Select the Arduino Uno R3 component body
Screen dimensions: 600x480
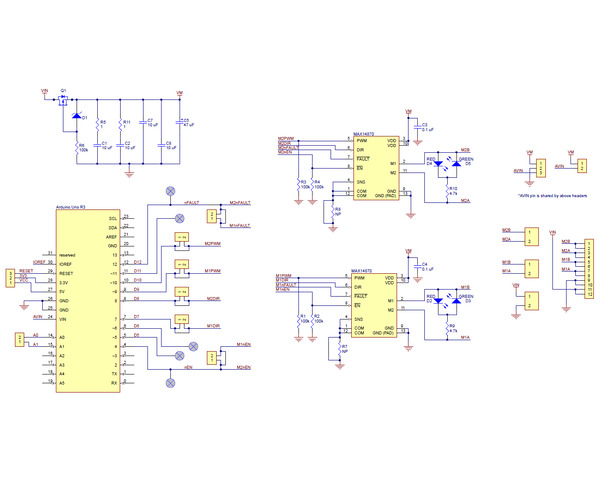click(x=88, y=301)
